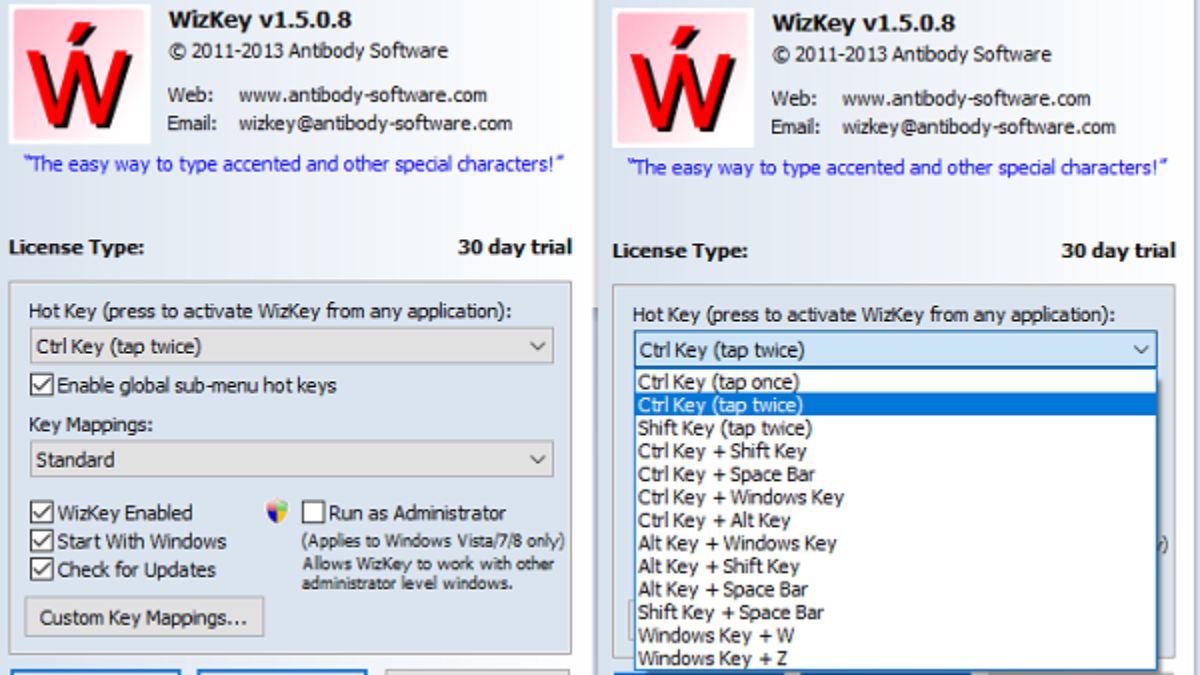The width and height of the screenshot is (1200, 675).
Task: Select Alt Key + Shift Key option
Action: (895, 566)
